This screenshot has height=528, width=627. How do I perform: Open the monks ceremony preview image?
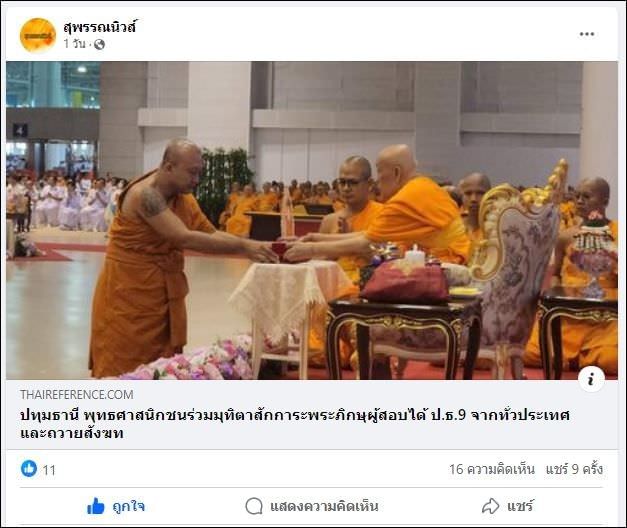coord(312,220)
